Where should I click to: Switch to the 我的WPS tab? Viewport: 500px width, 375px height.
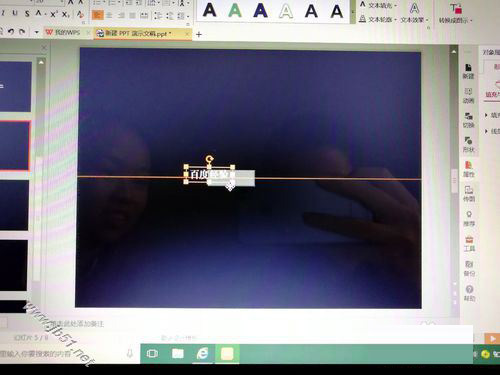pyautogui.click(x=64, y=32)
